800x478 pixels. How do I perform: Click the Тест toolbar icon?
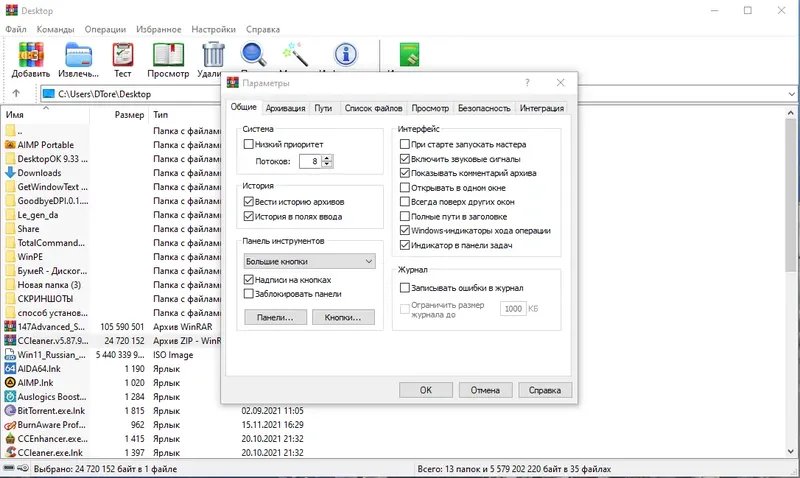pos(122,55)
